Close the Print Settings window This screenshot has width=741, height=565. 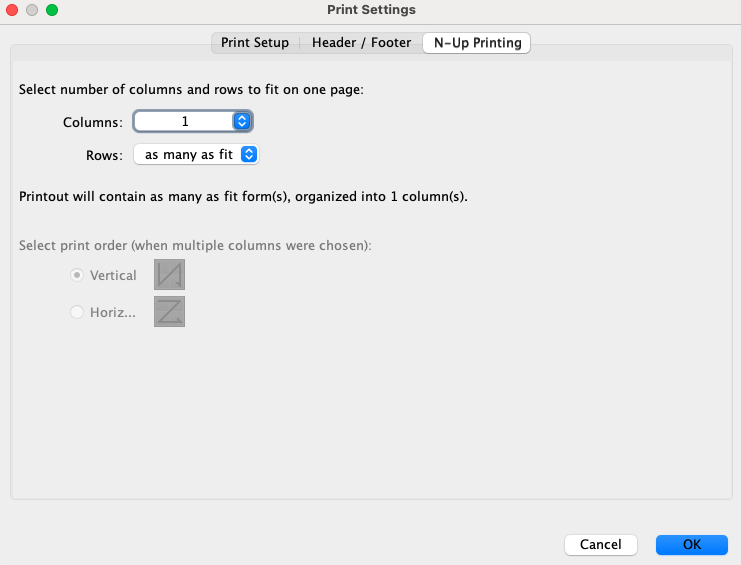pyautogui.click(x=13, y=10)
